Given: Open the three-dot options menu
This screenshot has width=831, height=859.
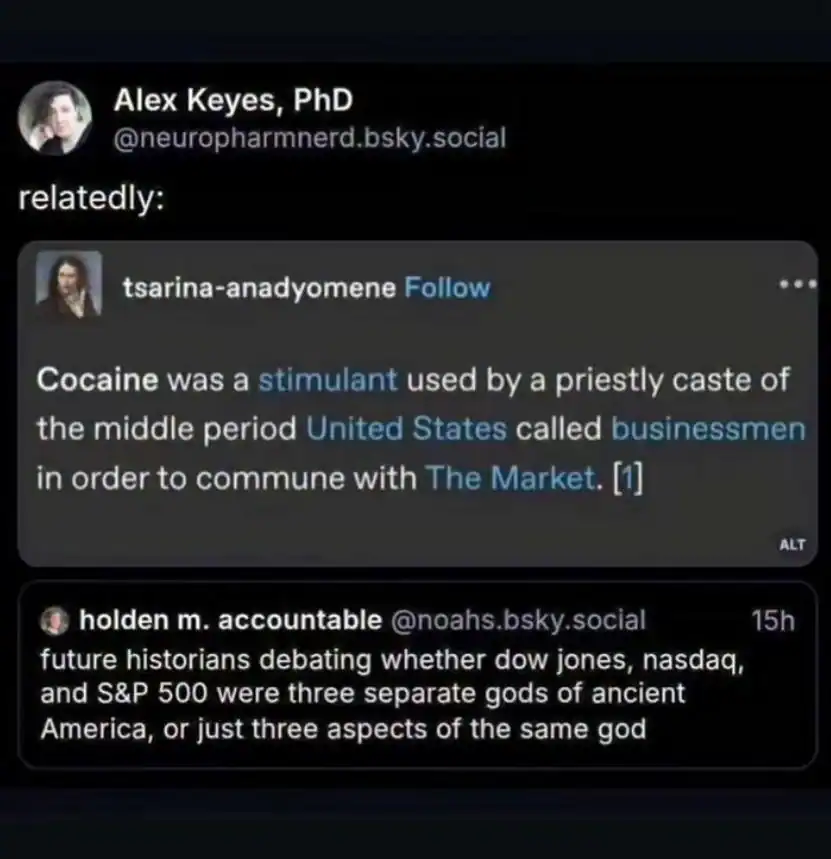Looking at the screenshot, I should click(797, 285).
